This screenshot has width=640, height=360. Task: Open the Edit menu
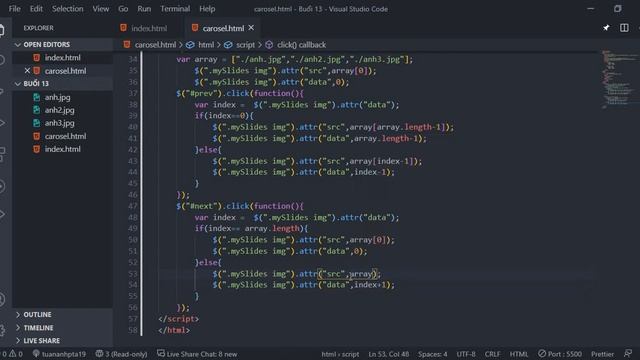click(36, 9)
